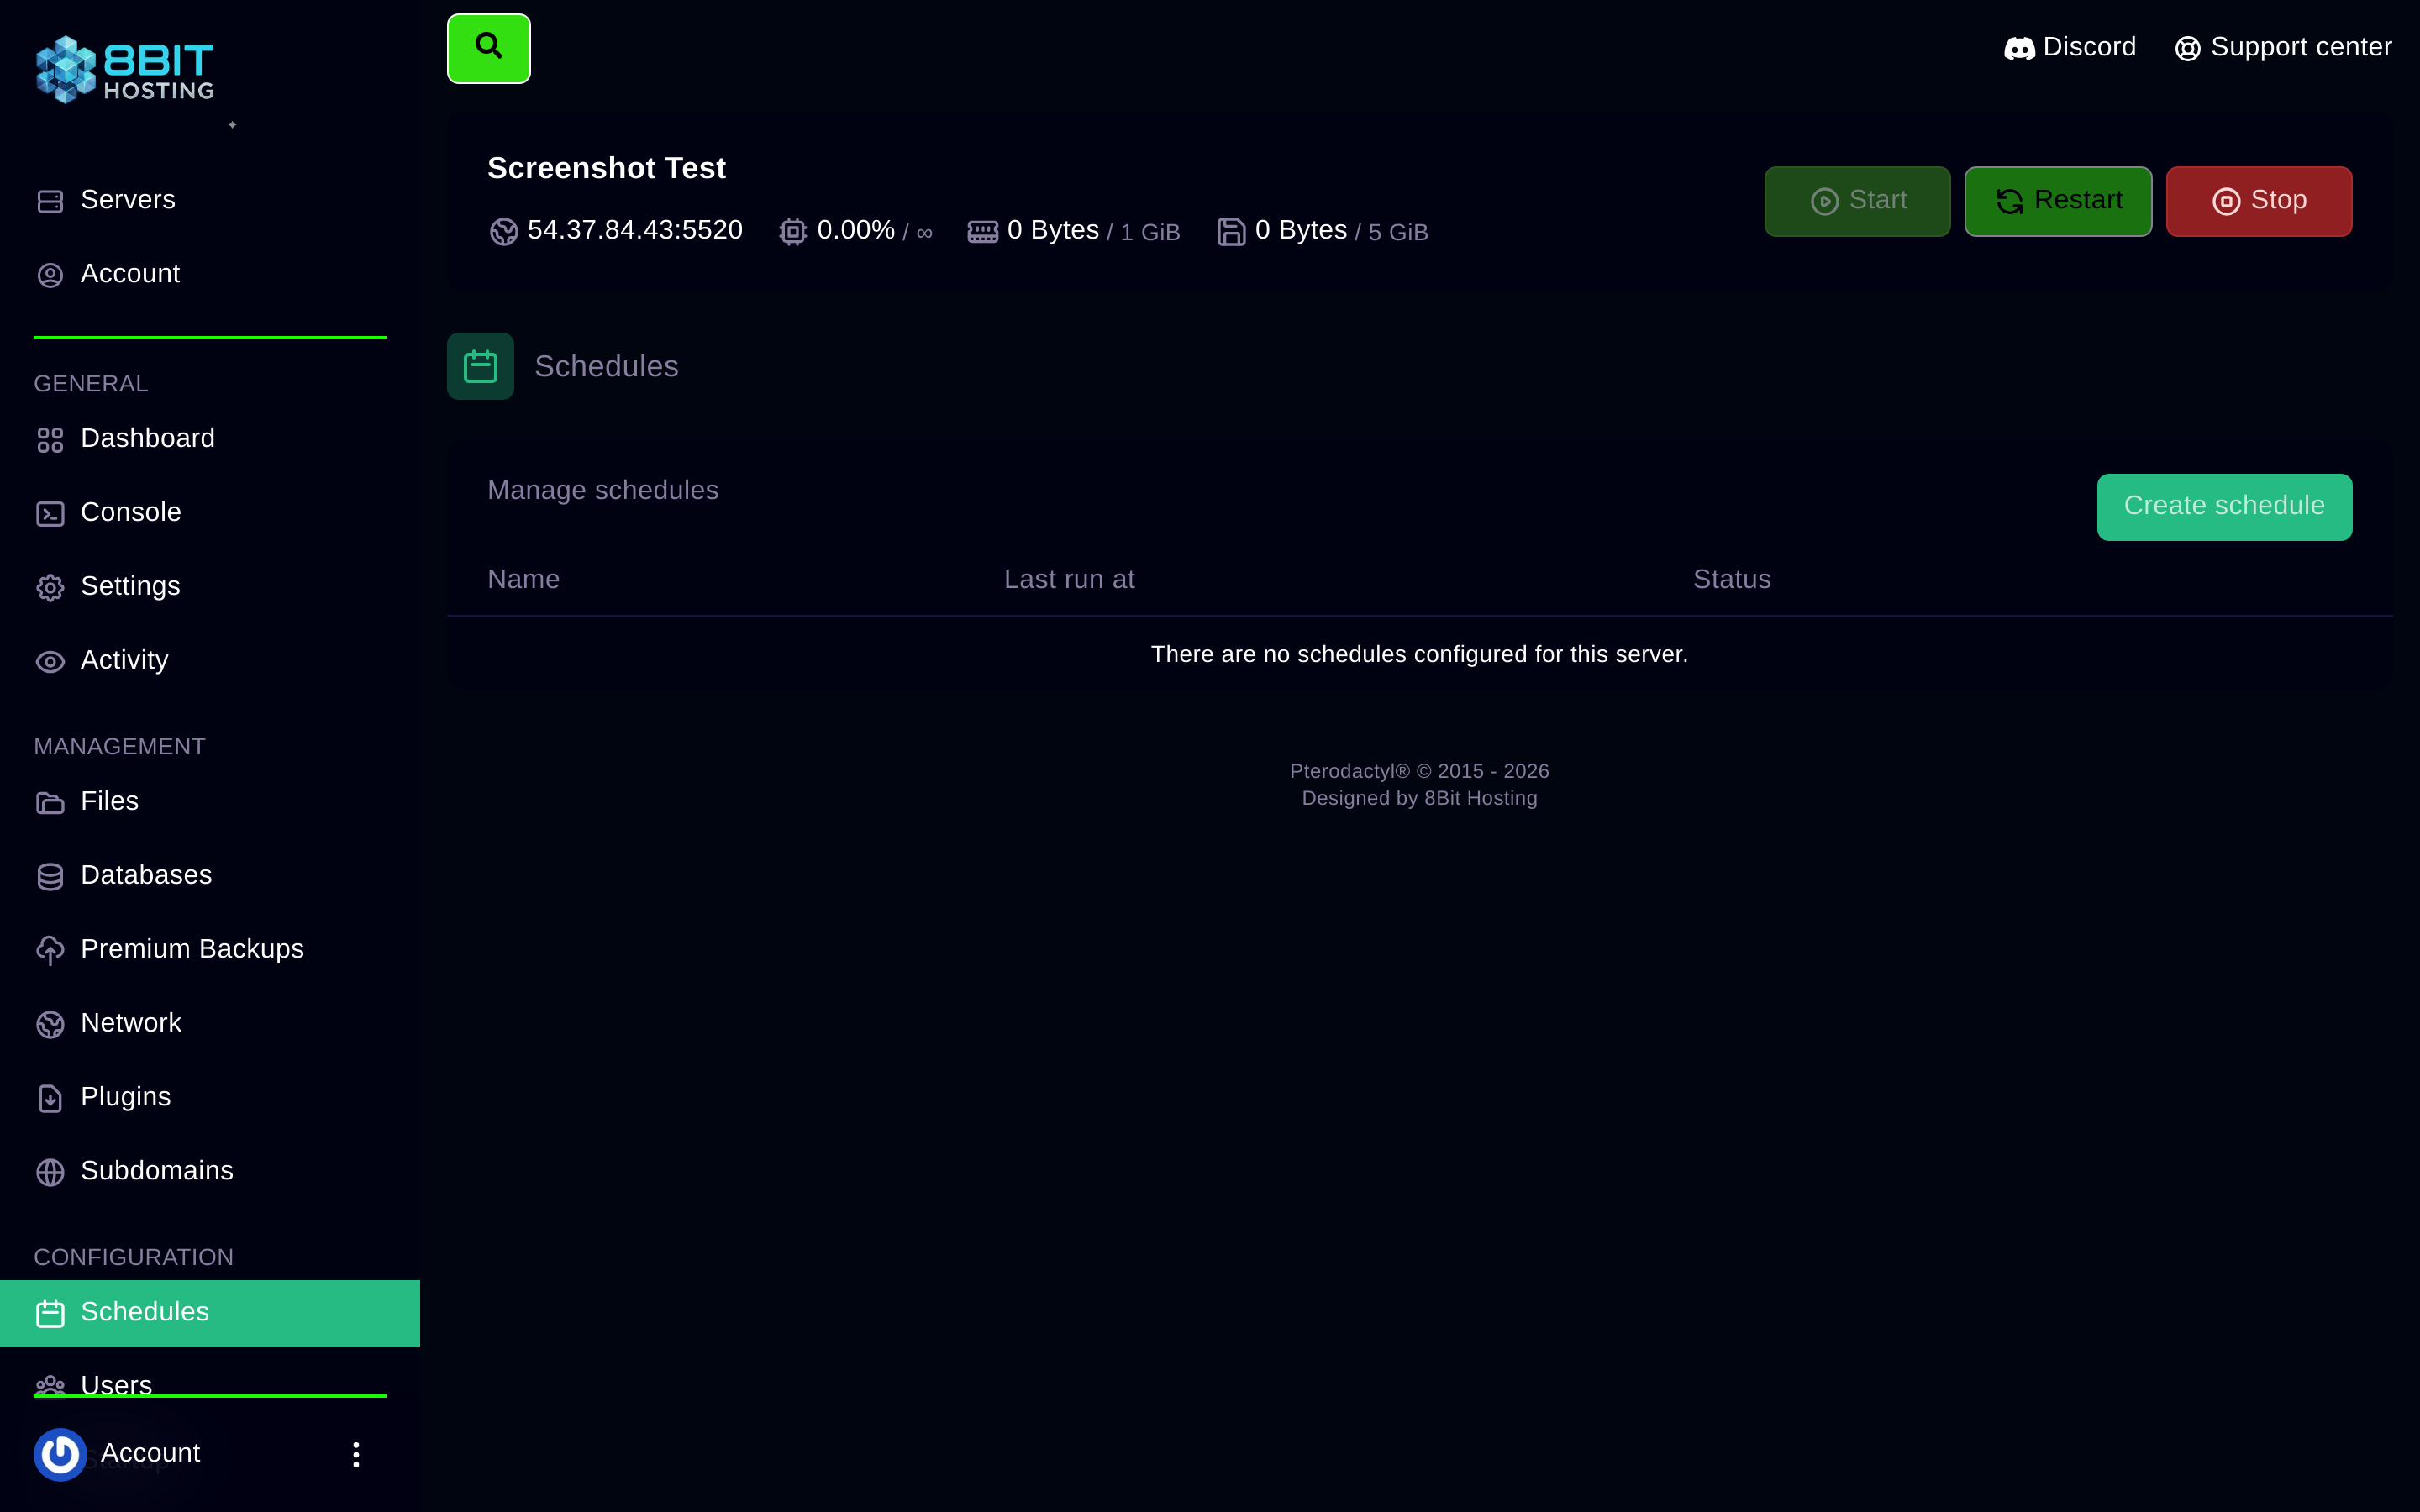The height and width of the screenshot is (1512, 2420).
Task: Click the disk save usage icon
Action: point(1231,232)
